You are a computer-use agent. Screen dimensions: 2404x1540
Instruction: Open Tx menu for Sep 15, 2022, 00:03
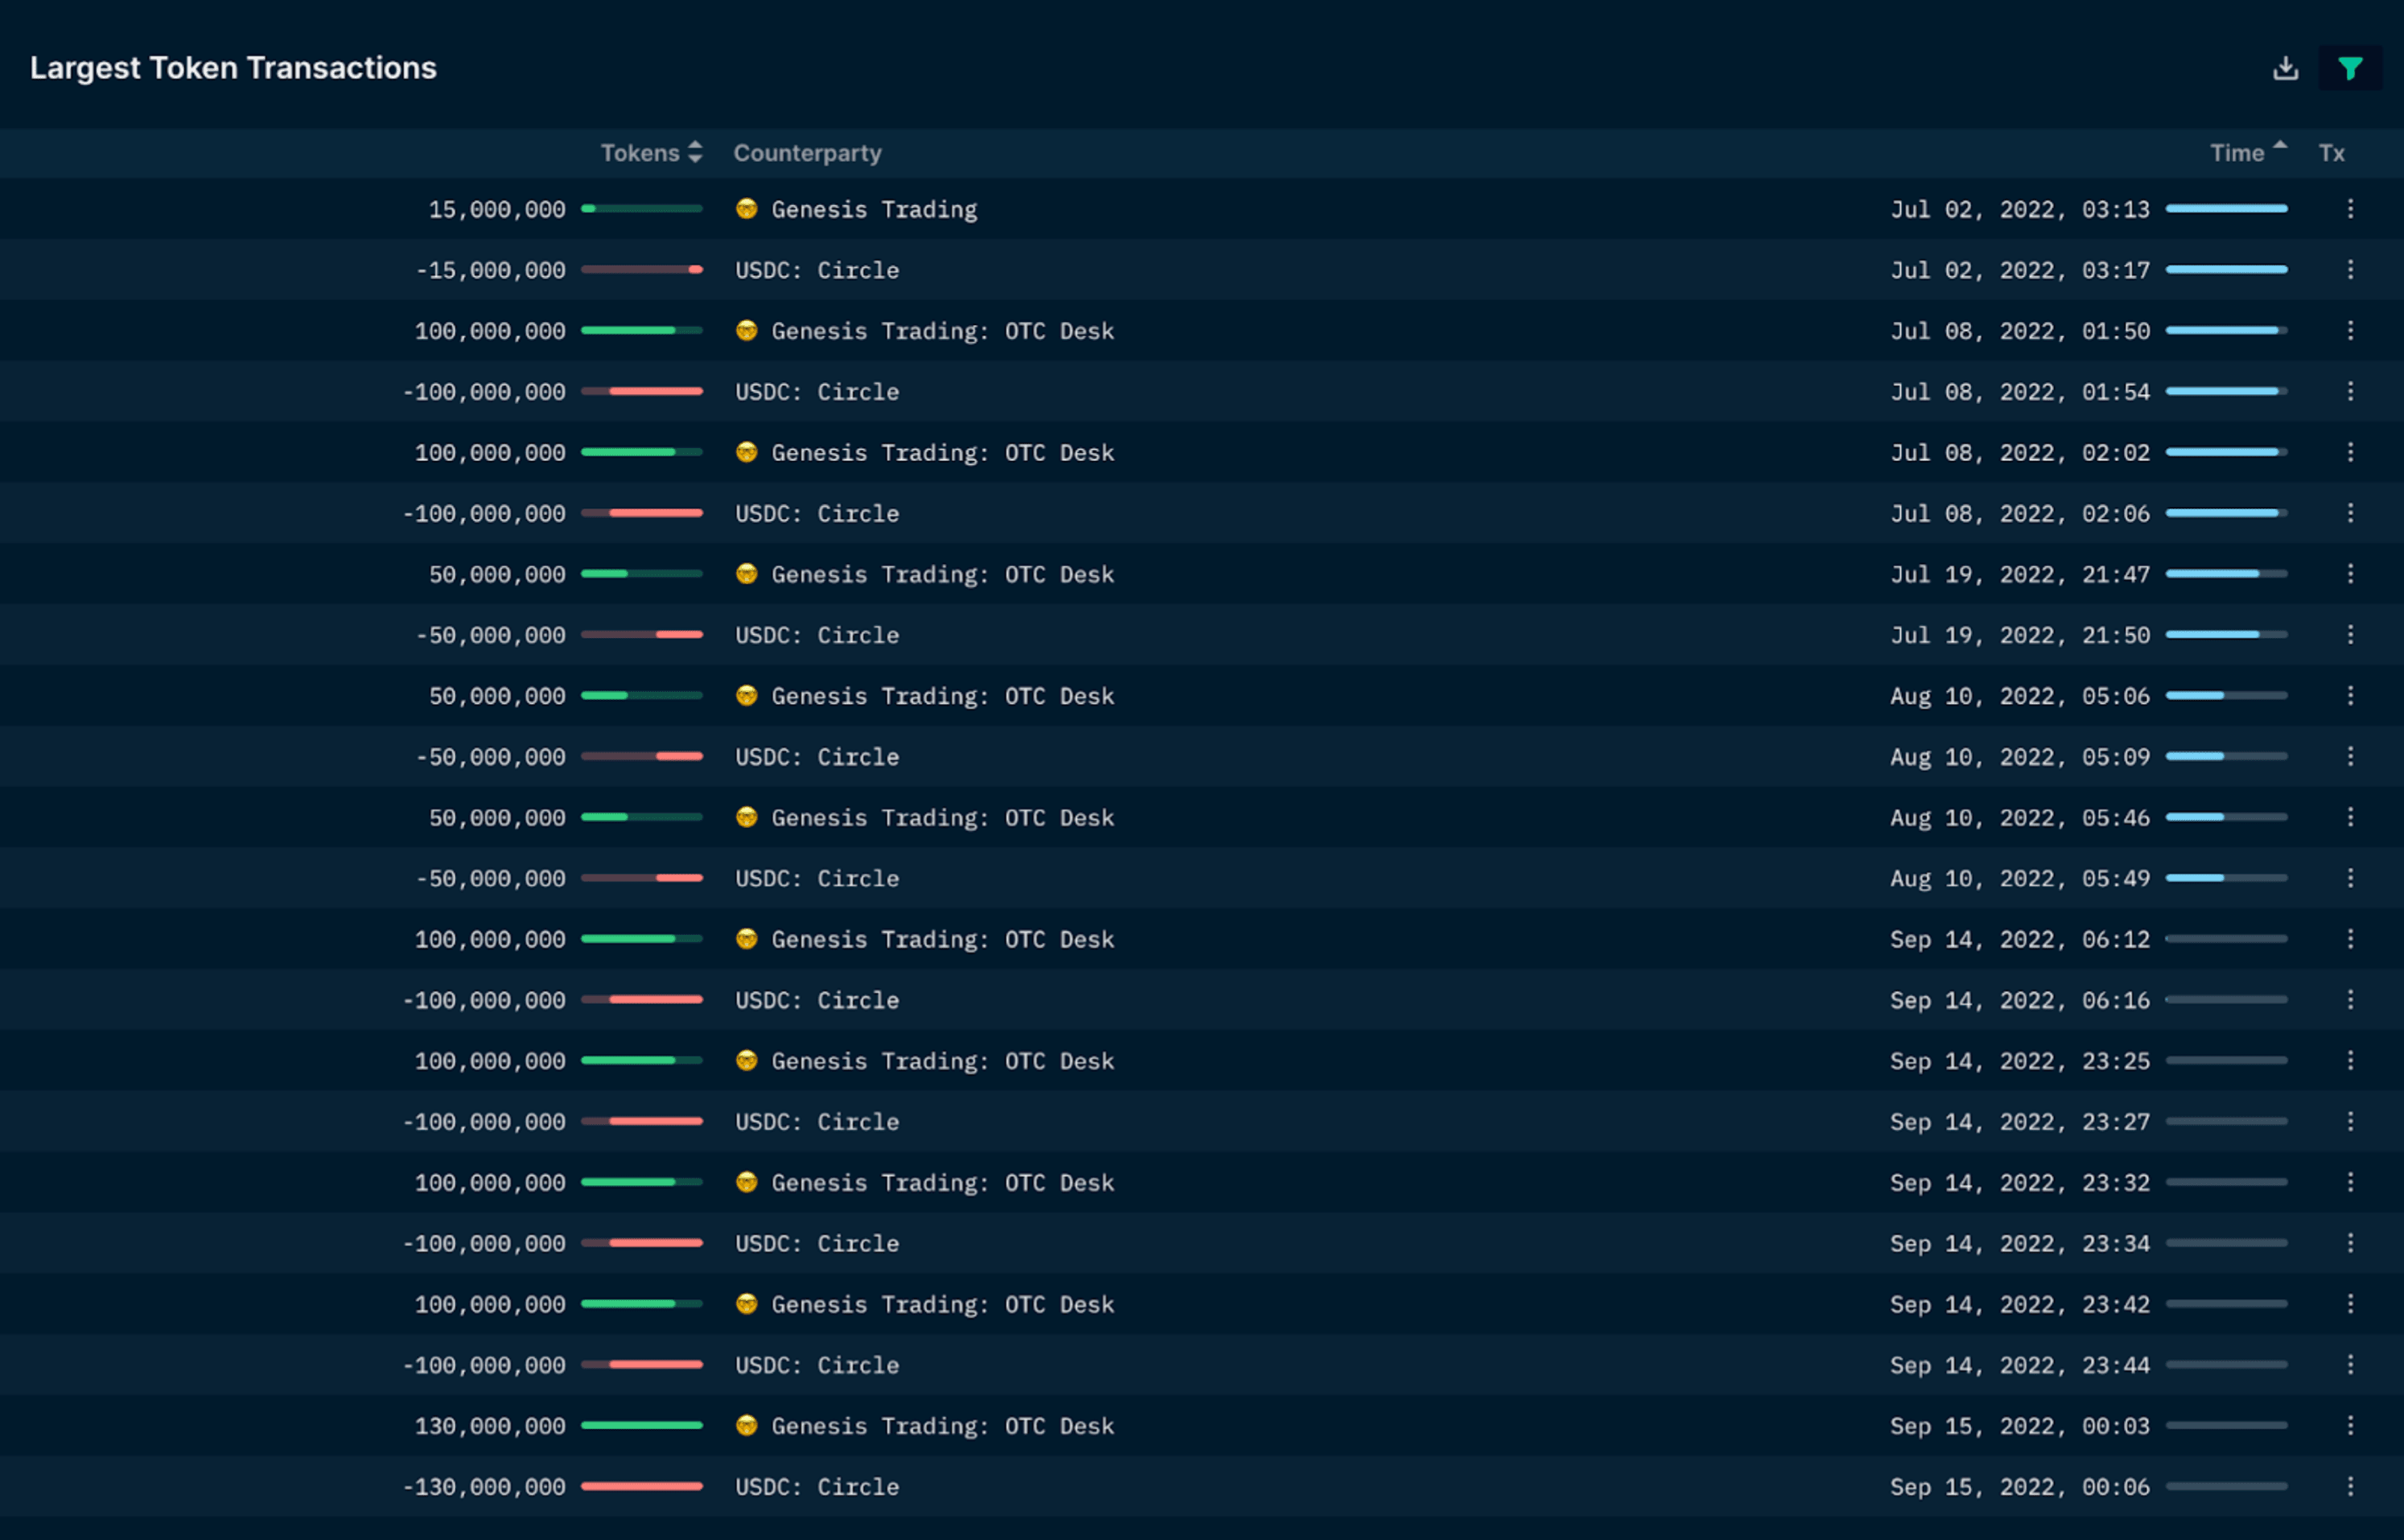click(x=2350, y=1426)
